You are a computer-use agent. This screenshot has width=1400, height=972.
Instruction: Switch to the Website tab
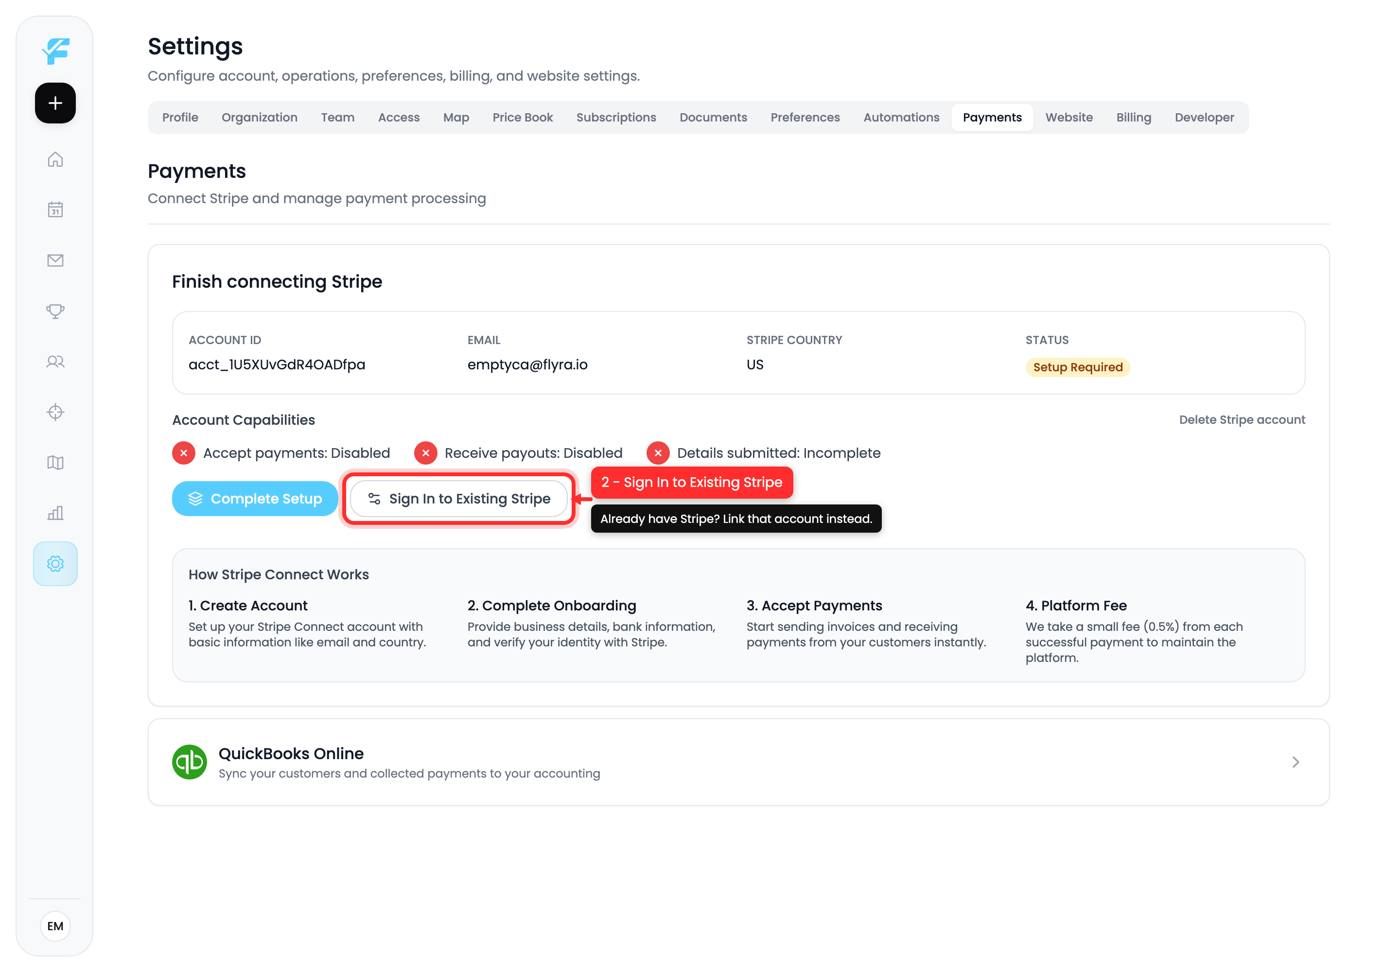(x=1069, y=117)
